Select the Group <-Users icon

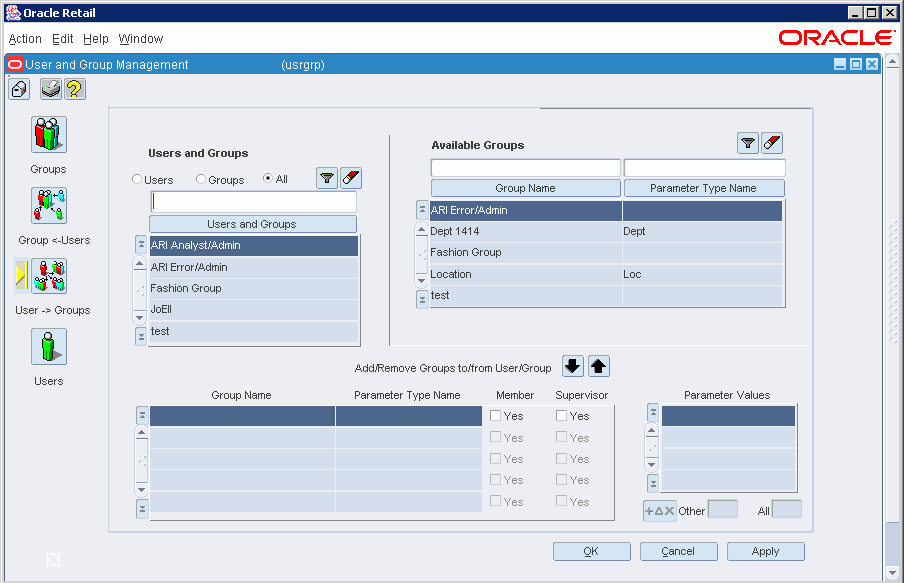[49, 205]
